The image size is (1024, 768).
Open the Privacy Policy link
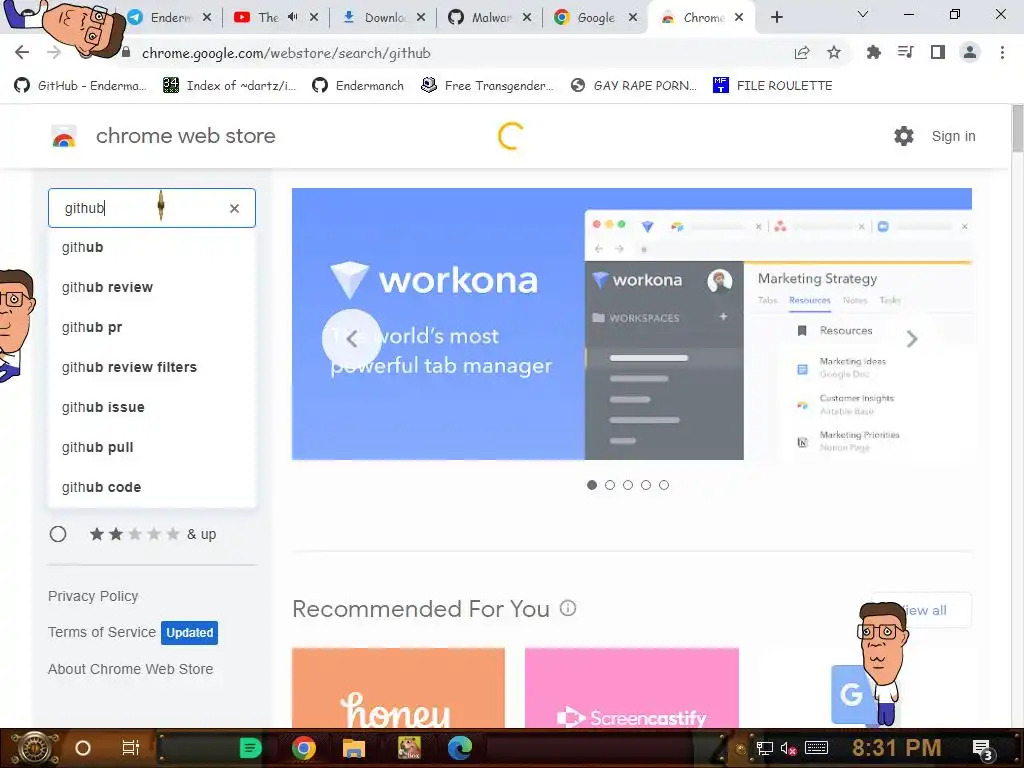[x=93, y=596]
